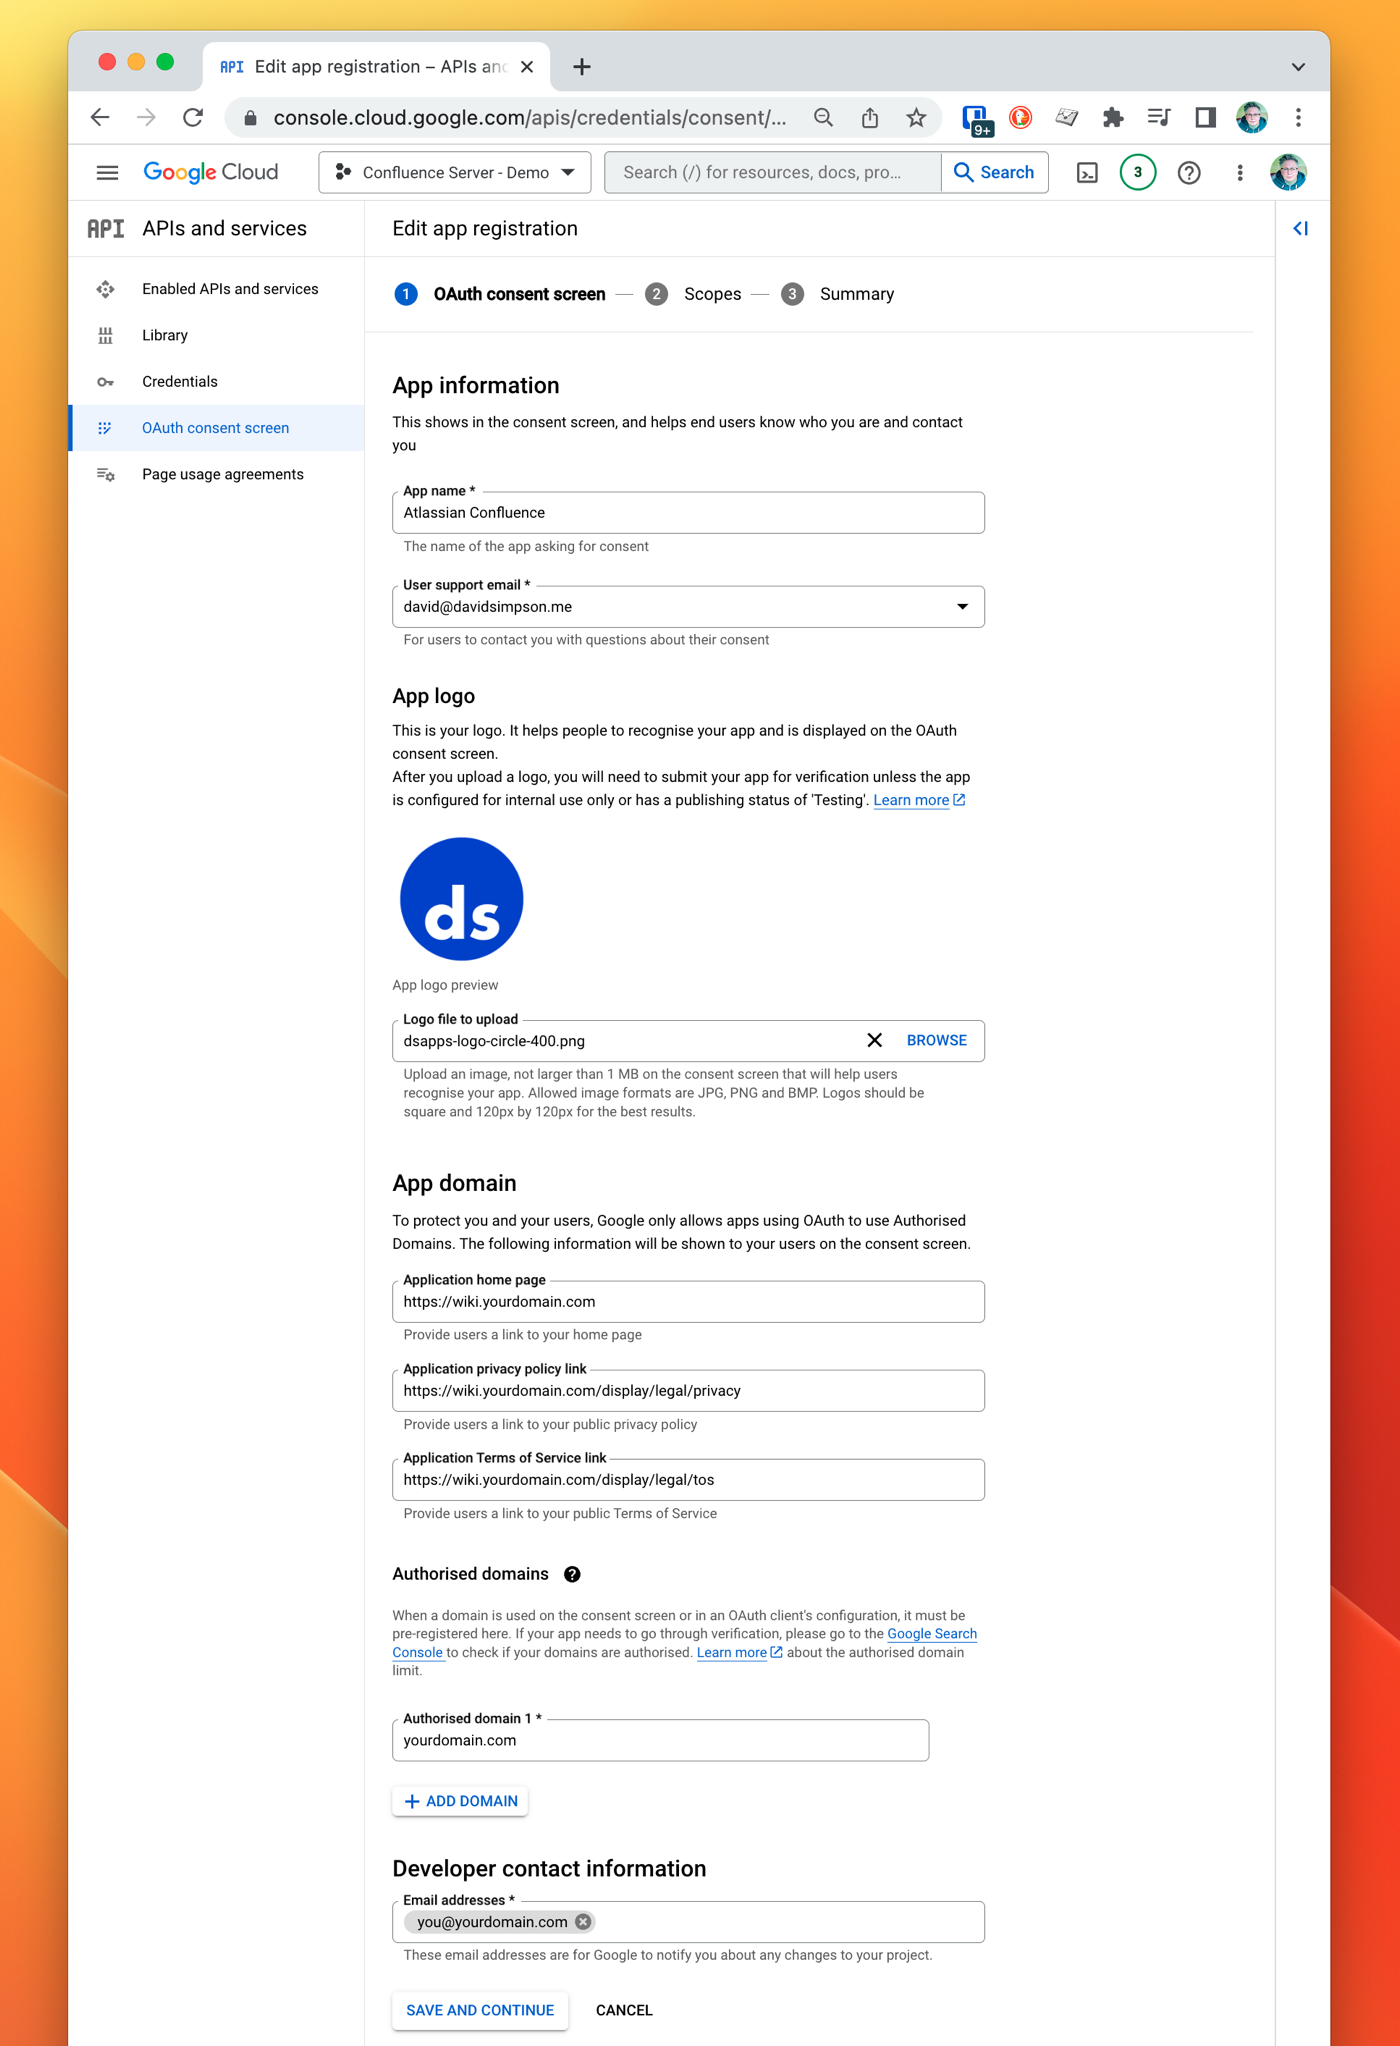Click Save and Continue button
The height and width of the screenshot is (2046, 1400).
pyautogui.click(x=480, y=2010)
